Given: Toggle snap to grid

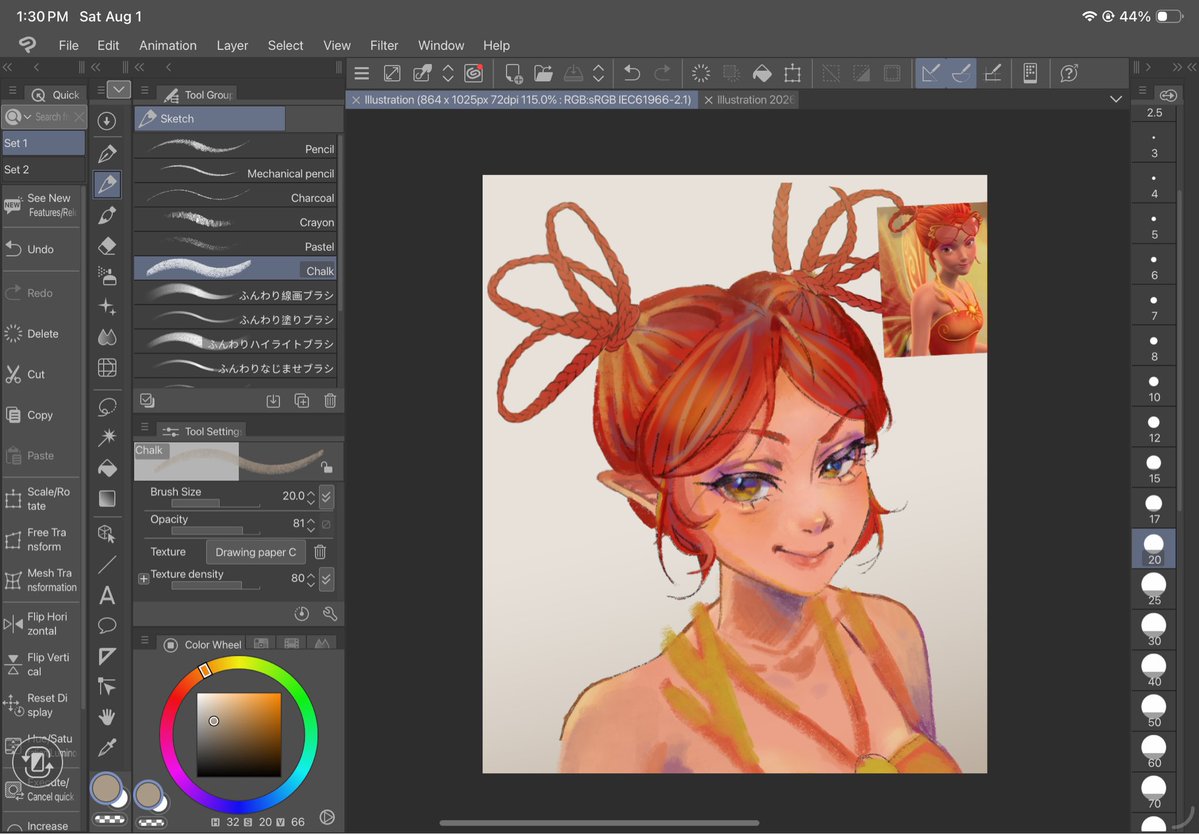Looking at the screenshot, I should coord(993,73).
